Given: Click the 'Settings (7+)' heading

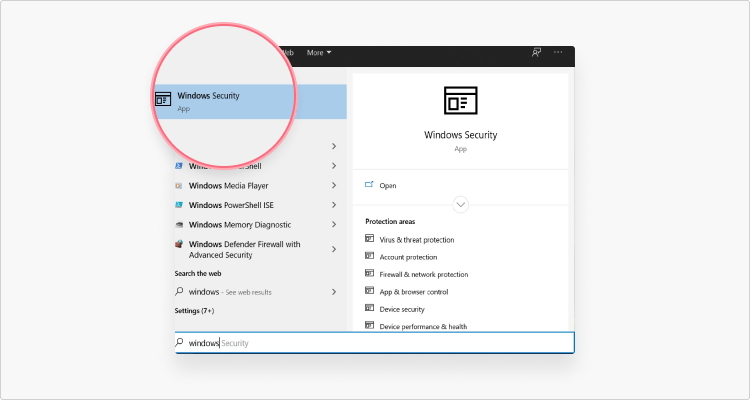Looking at the screenshot, I should point(194,311).
